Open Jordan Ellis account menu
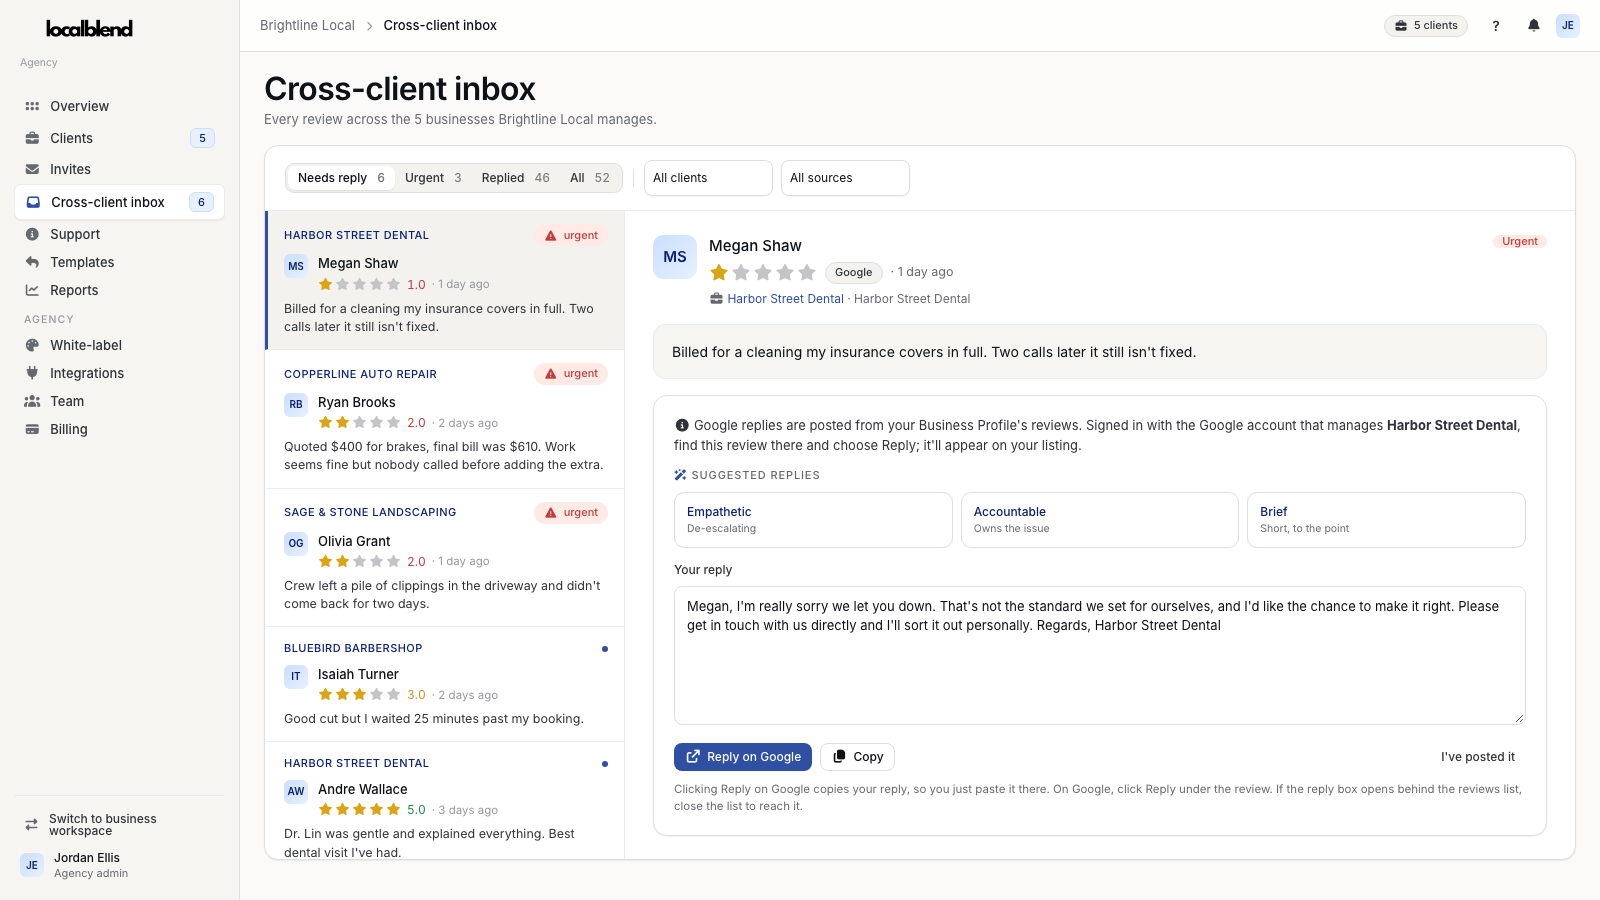Screen dimensions: 1600x900 tap(119, 865)
